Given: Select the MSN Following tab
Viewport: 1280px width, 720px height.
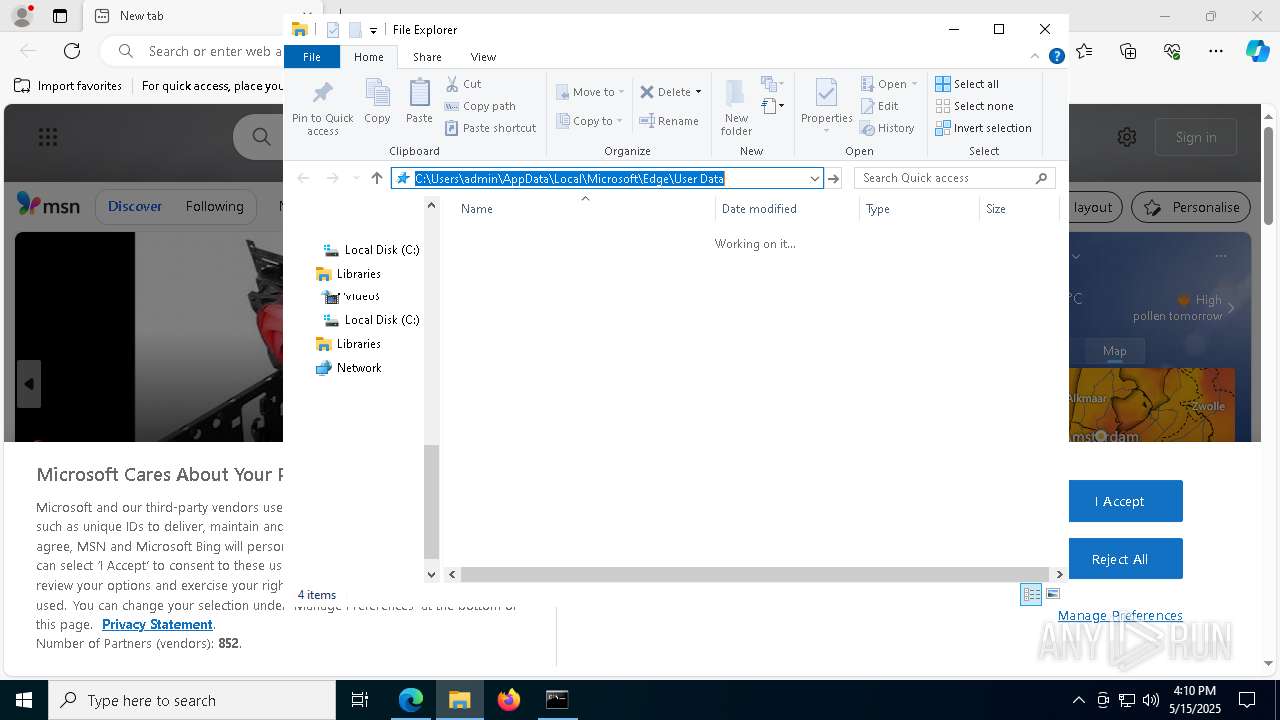Looking at the screenshot, I should click(x=214, y=206).
